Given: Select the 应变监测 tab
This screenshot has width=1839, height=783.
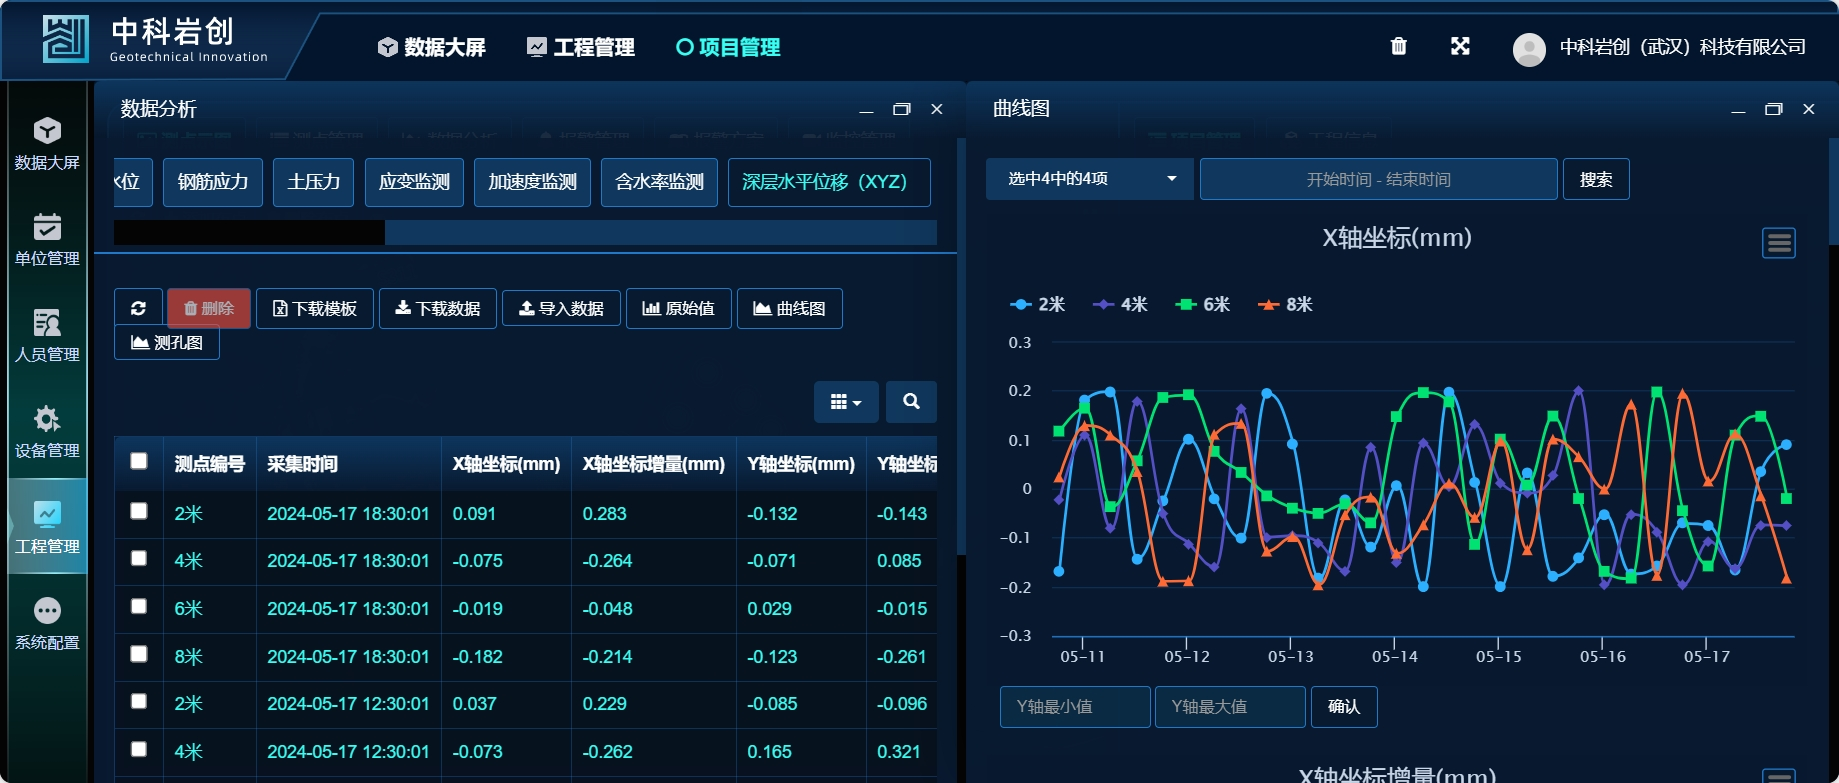Looking at the screenshot, I should [x=414, y=182].
